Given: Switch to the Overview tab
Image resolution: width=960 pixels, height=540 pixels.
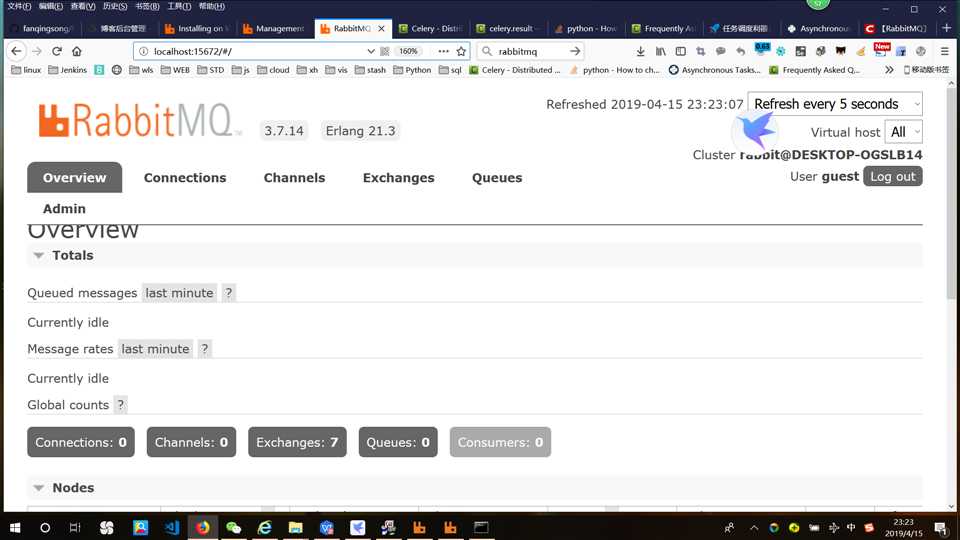Looking at the screenshot, I should [x=75, y=178].
